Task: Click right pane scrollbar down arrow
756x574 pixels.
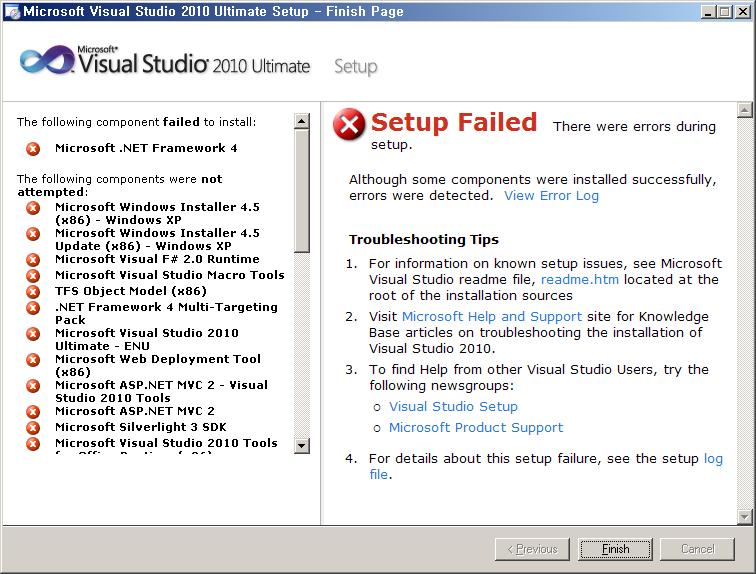Action: click(744, 517)
